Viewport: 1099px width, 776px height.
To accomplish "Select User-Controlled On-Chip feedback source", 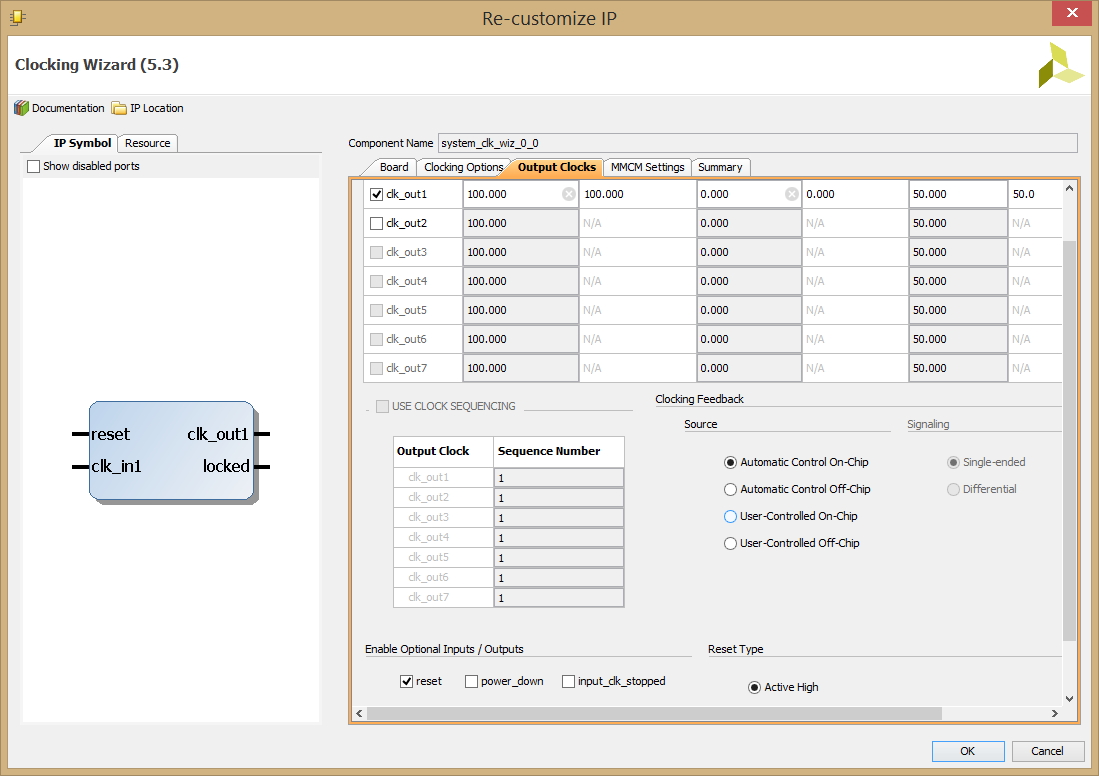I will coord(730,516).
